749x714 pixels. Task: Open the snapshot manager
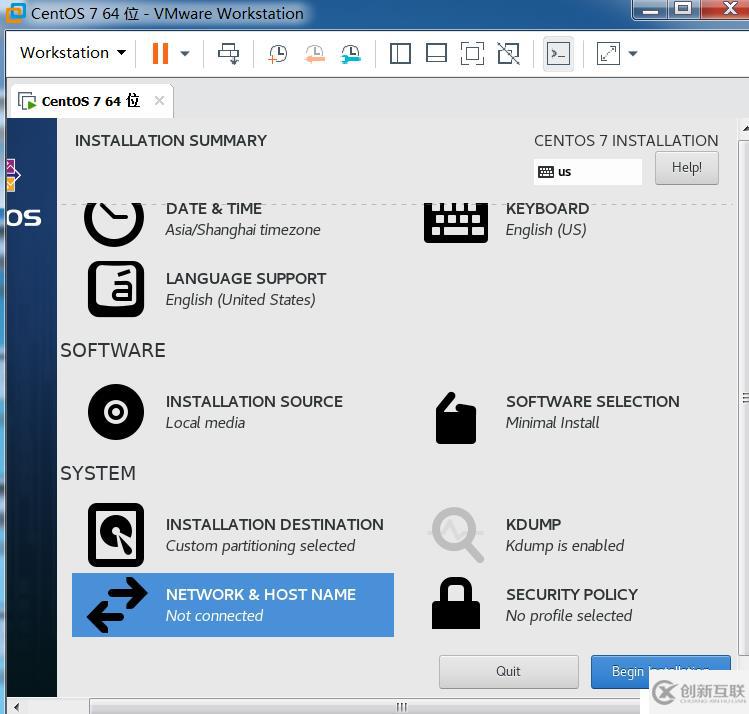pos(351,53)
